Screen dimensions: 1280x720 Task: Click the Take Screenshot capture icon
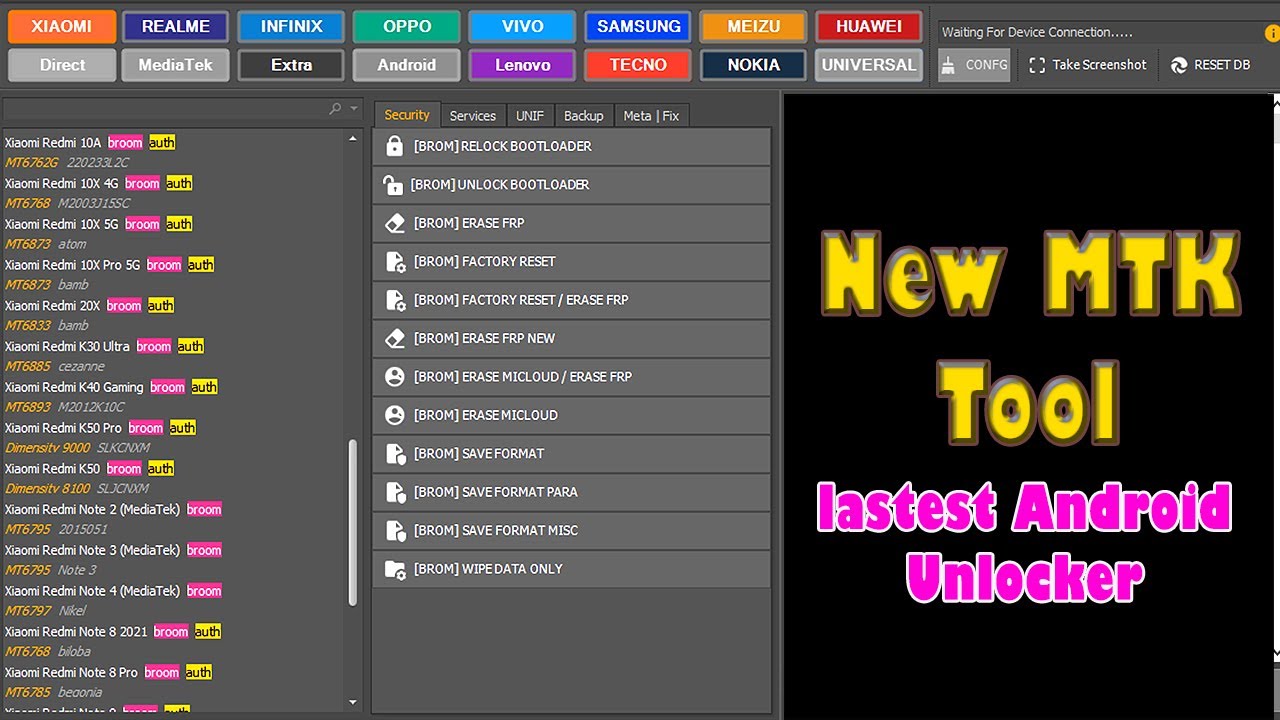[x=1037, y=65]
